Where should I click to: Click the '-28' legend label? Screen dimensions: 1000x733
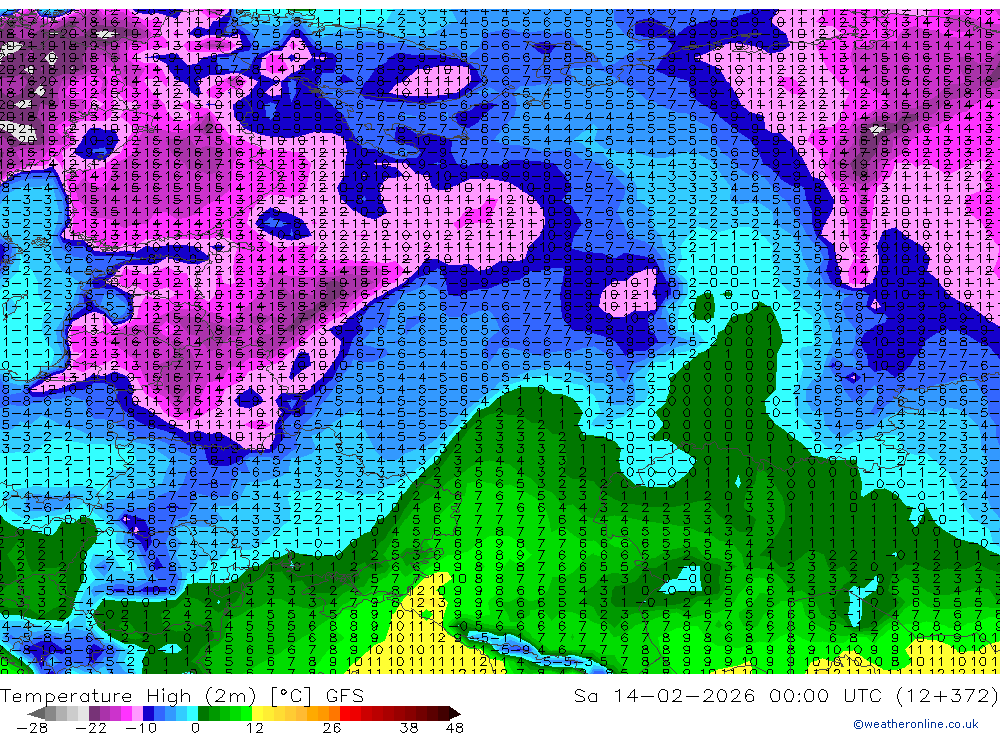32,728
